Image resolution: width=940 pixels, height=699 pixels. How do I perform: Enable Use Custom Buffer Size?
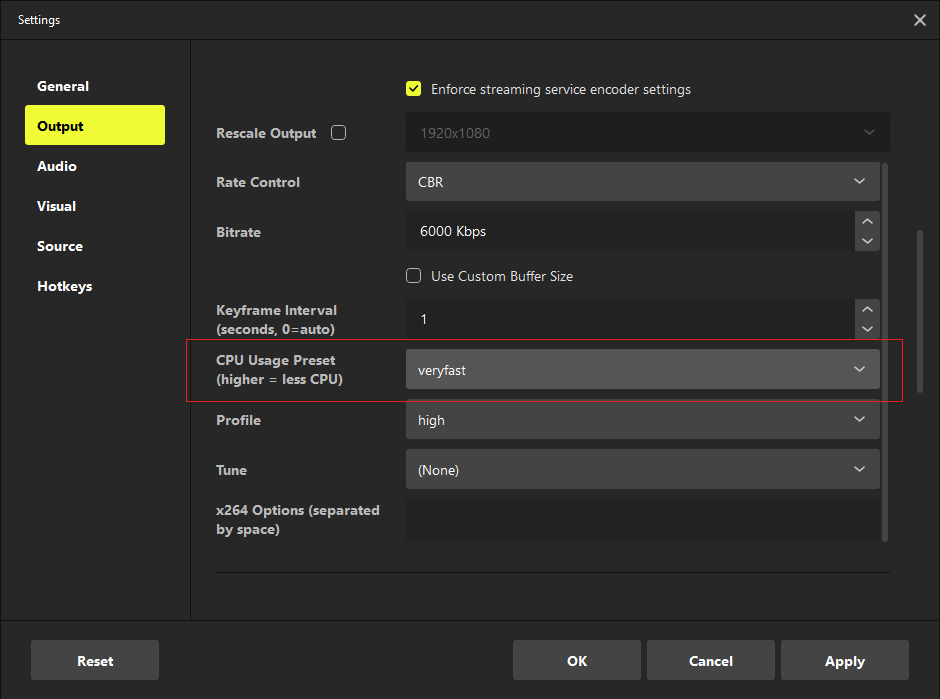point(413,276)
